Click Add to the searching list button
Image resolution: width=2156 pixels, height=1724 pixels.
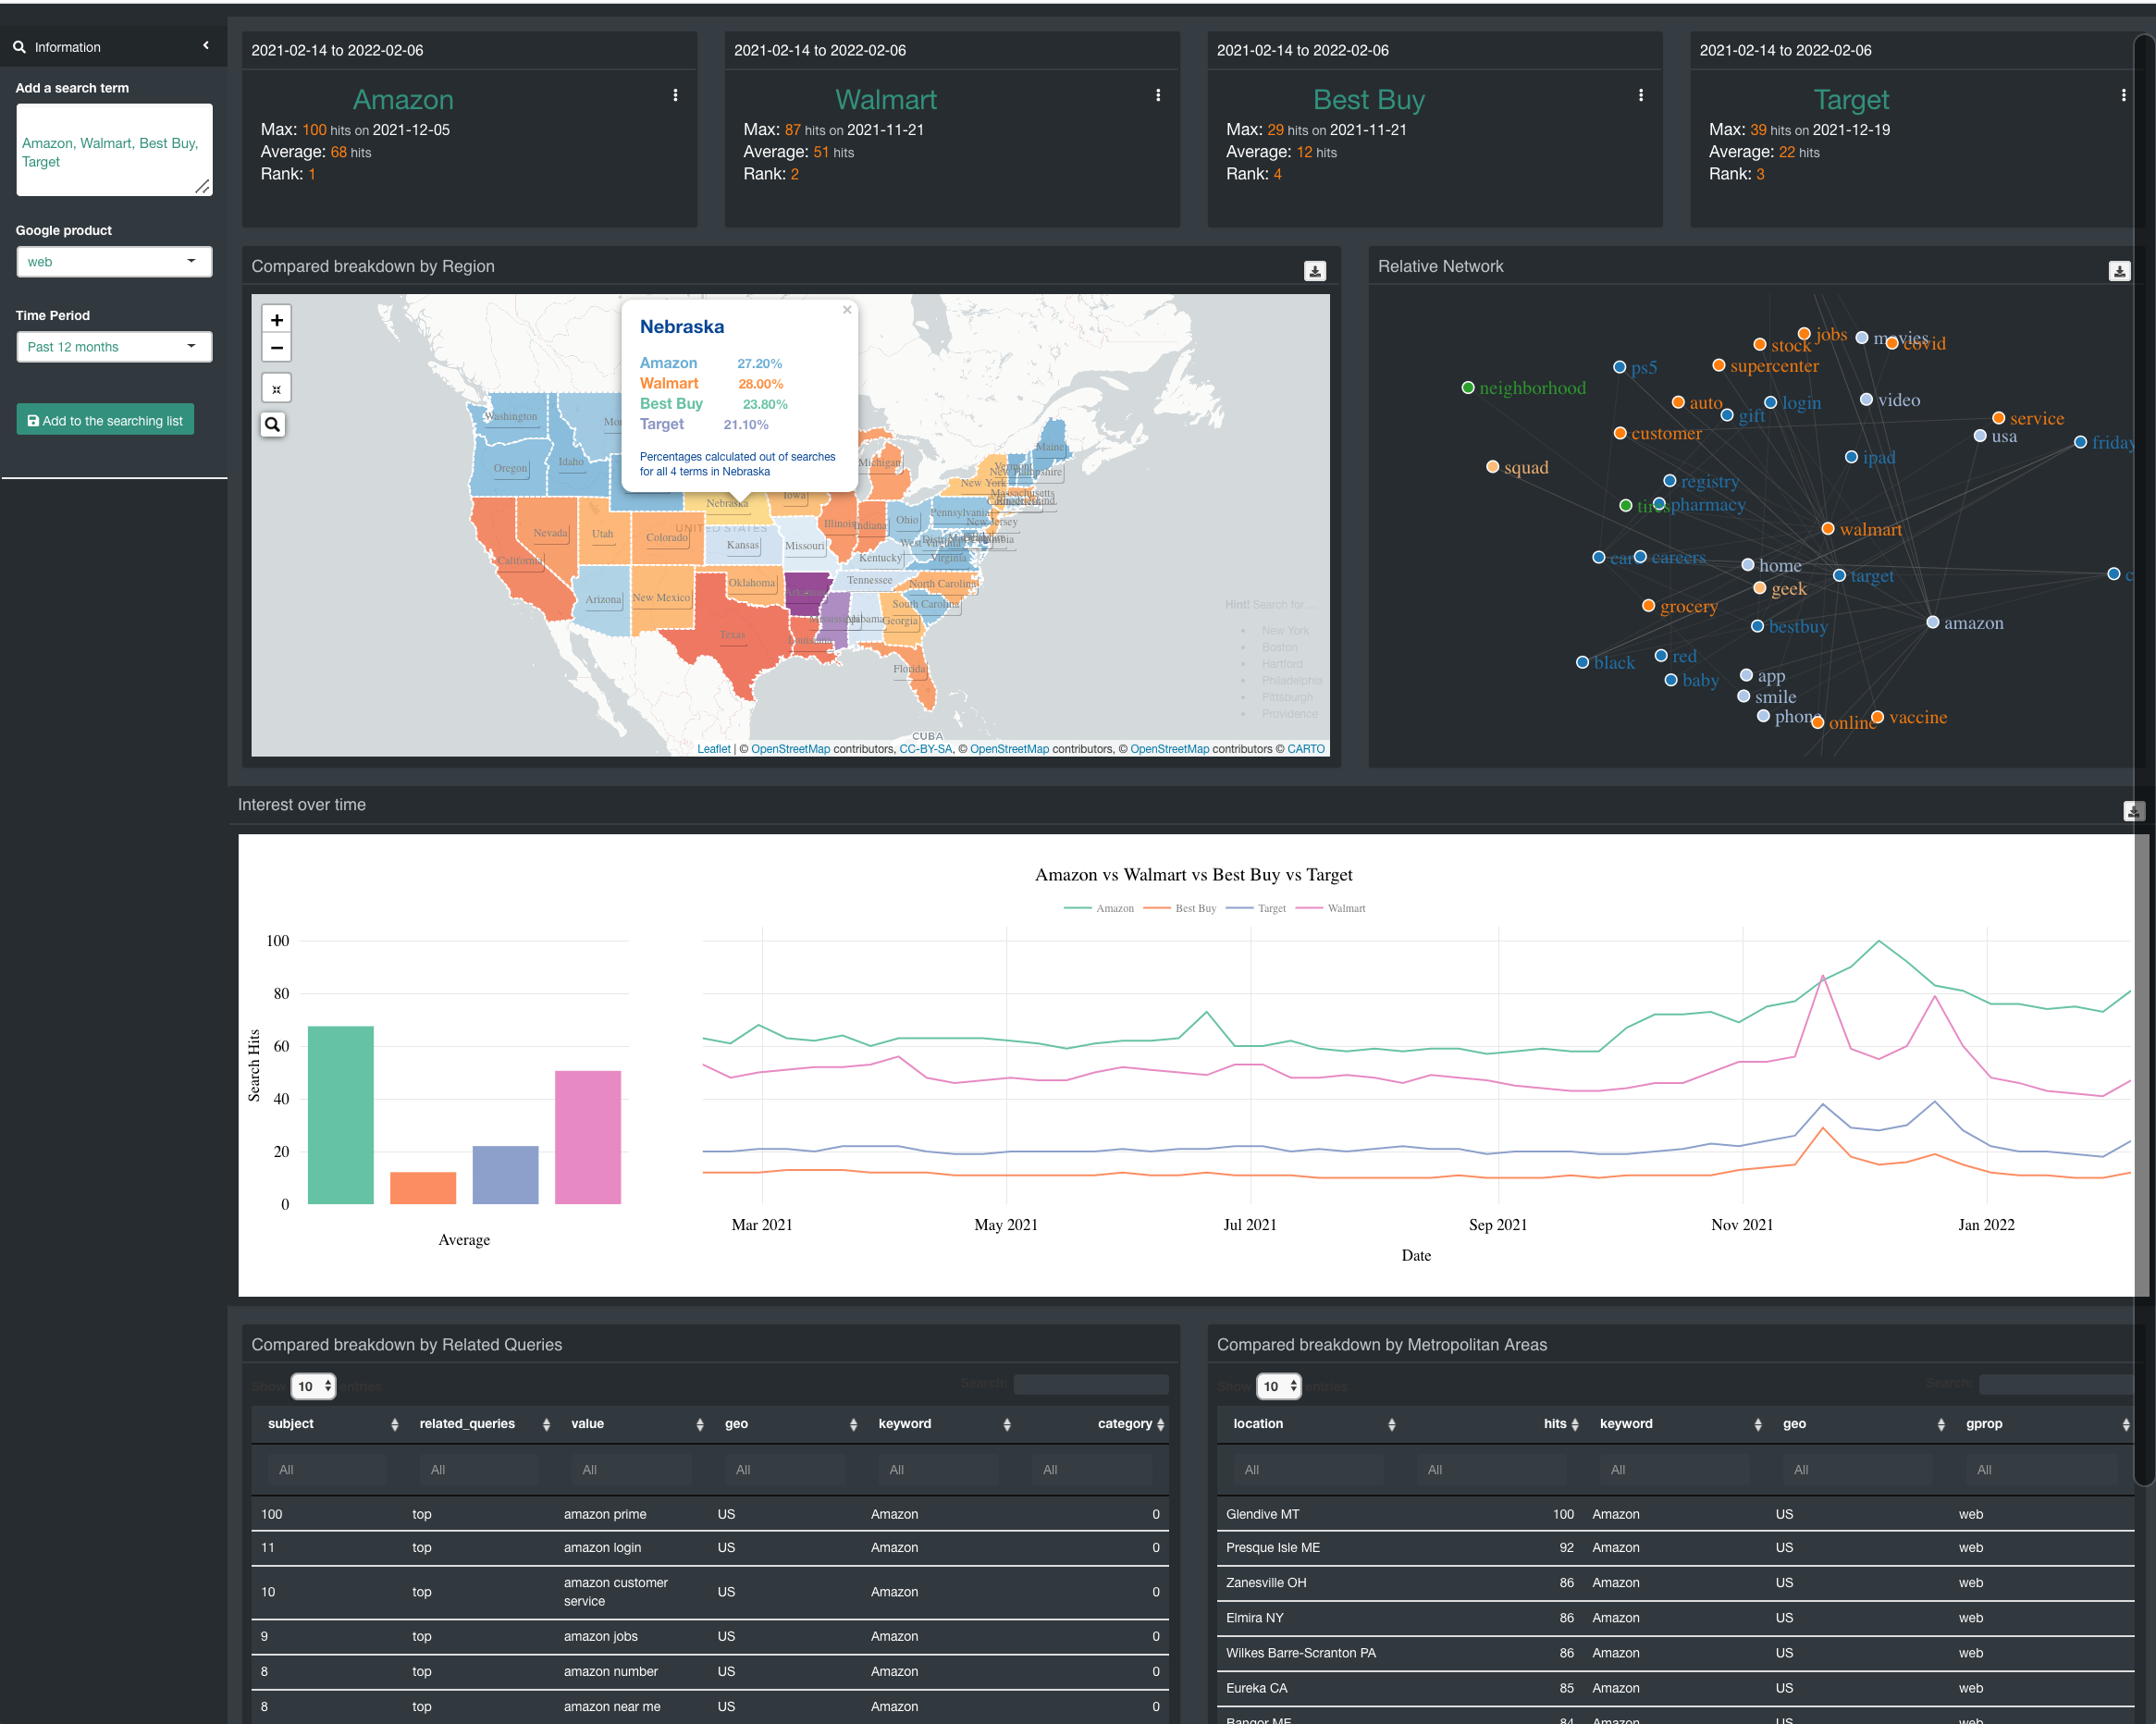point(105,420)
